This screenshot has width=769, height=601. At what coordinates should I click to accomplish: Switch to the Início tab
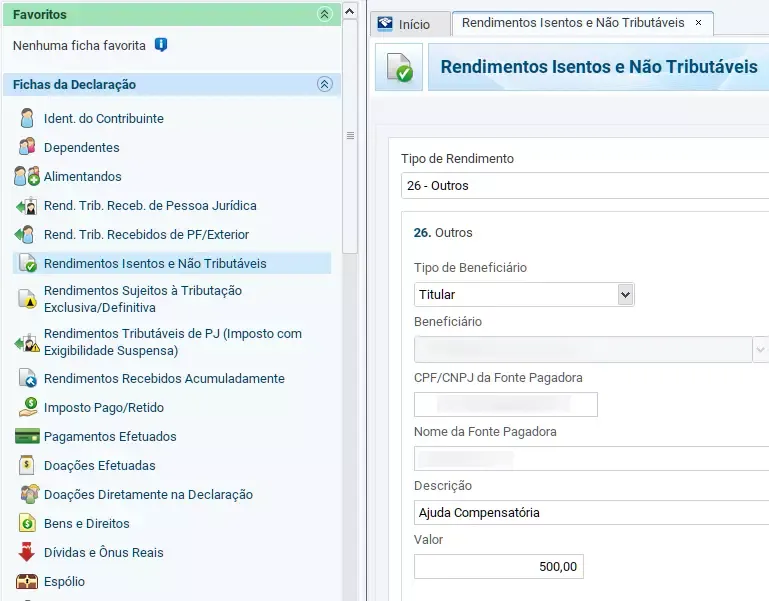410,24
